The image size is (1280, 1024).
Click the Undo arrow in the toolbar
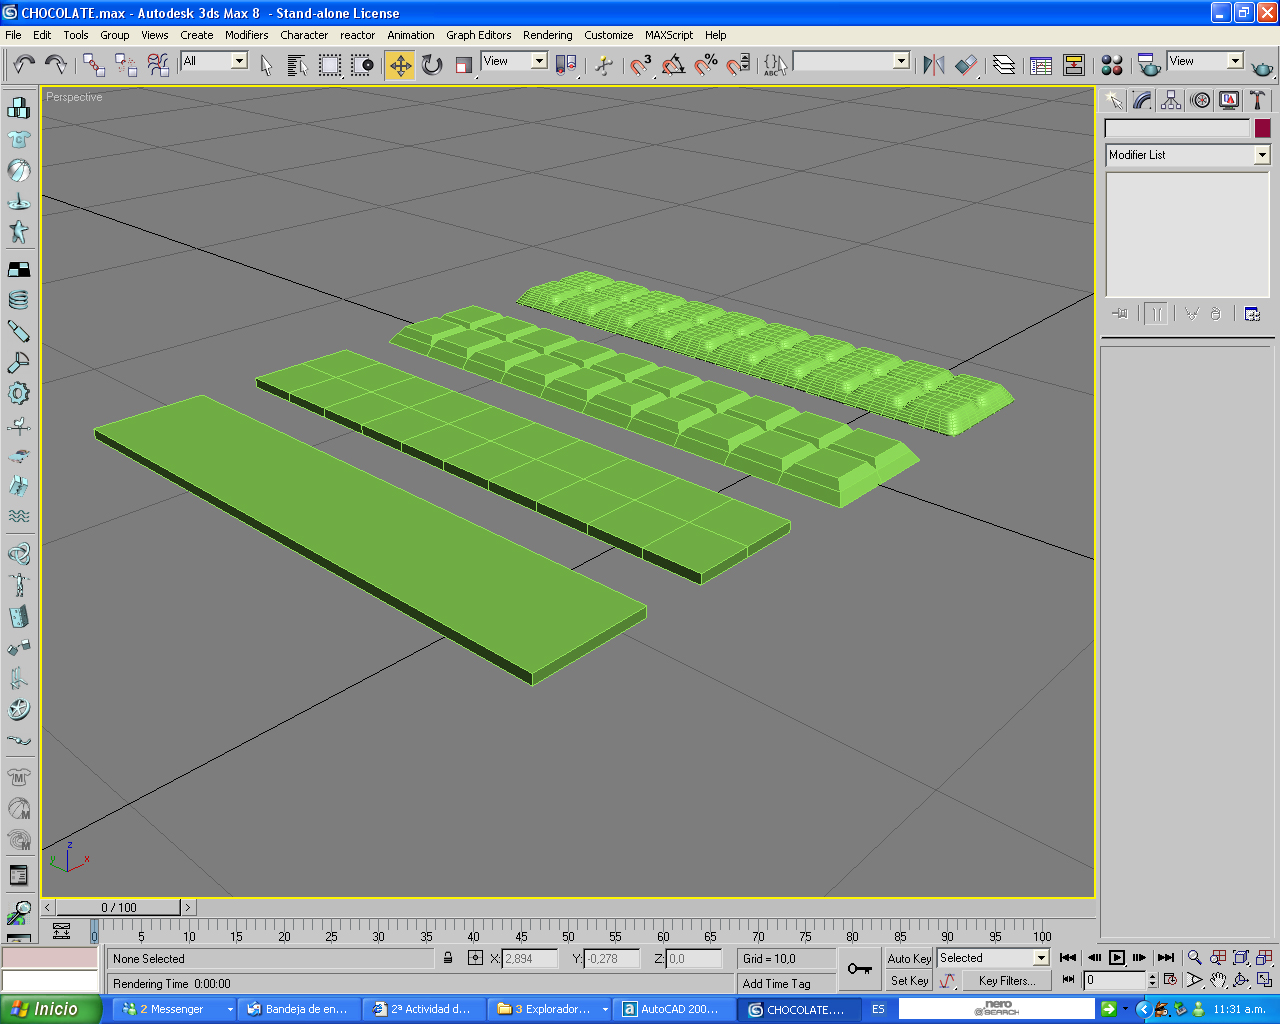tap(24, 65)
